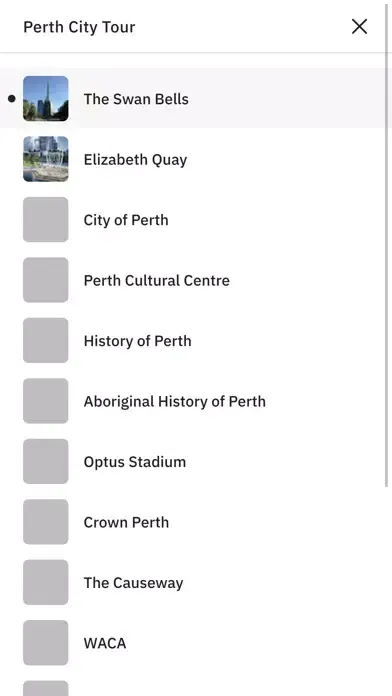
Task: Select Optus Stadium in the tour list
Action: pos(194,462)
